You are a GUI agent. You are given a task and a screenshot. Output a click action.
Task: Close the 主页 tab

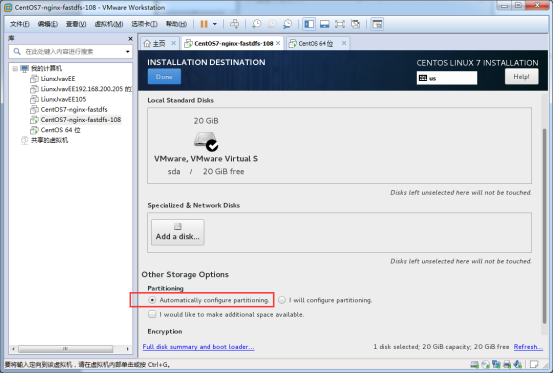174,43
